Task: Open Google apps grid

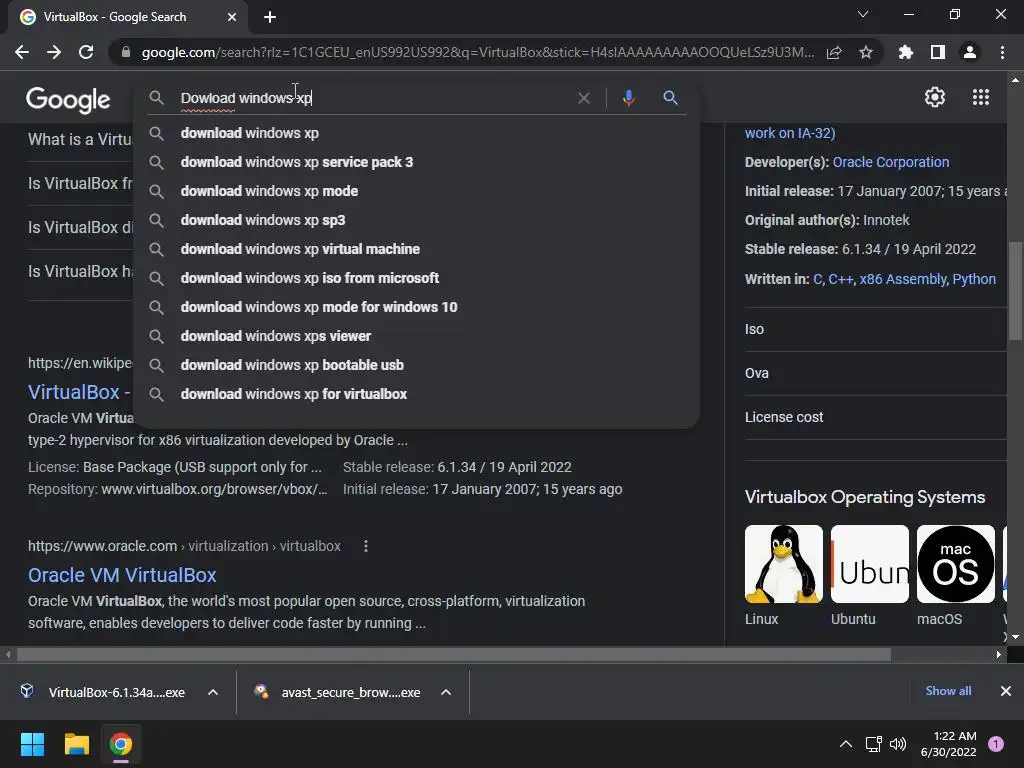Action: (981, 97)
